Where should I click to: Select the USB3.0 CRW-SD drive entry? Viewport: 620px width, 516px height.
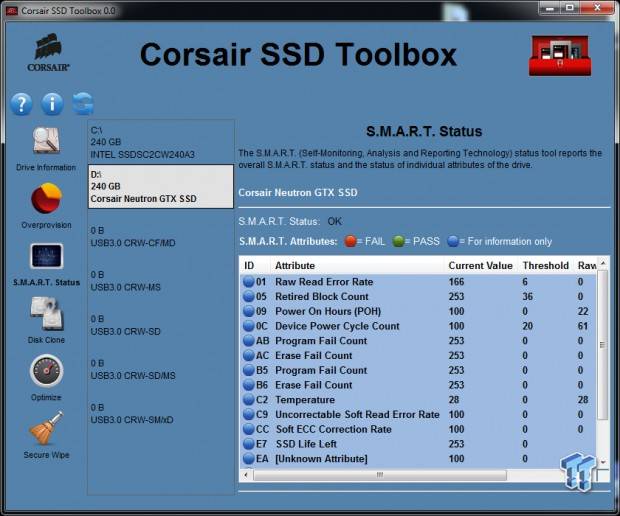161,325
